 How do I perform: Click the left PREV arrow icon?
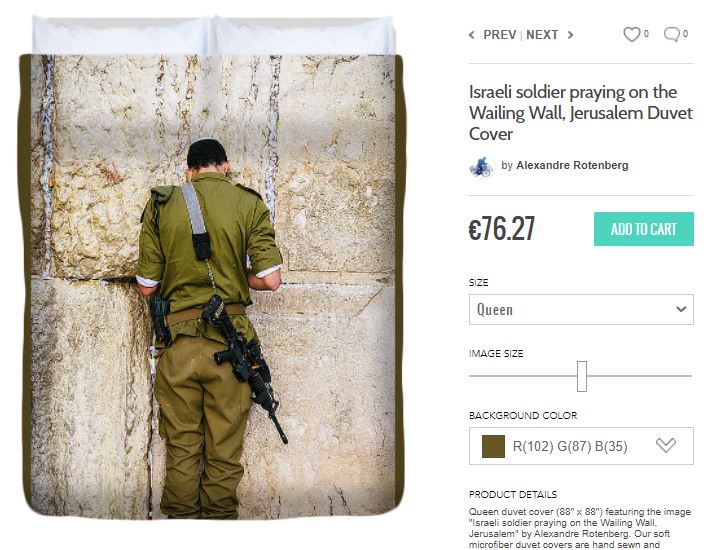(x=472, y=35)
